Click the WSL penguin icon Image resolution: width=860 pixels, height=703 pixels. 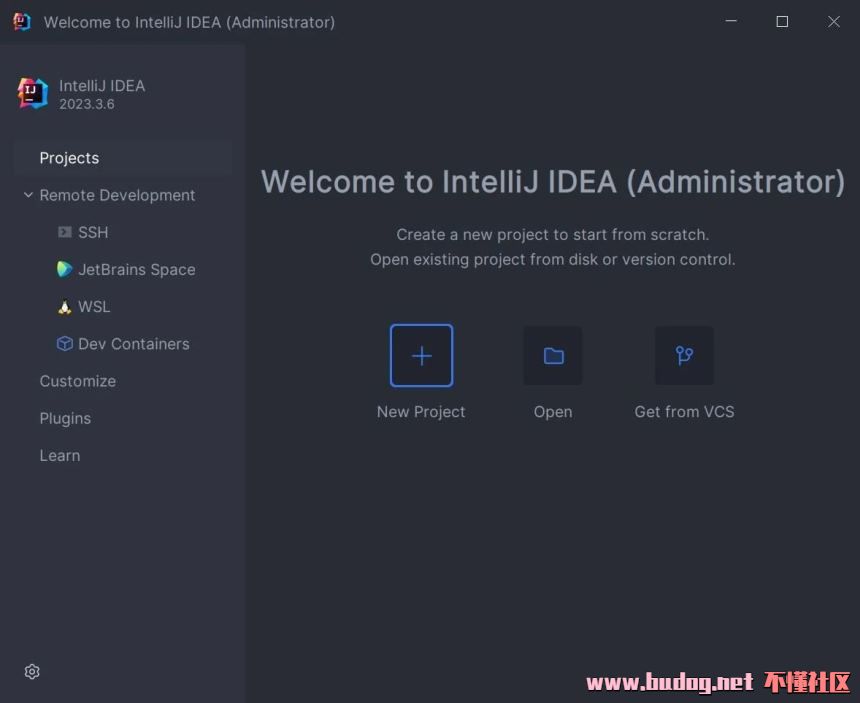coord(65,307)
